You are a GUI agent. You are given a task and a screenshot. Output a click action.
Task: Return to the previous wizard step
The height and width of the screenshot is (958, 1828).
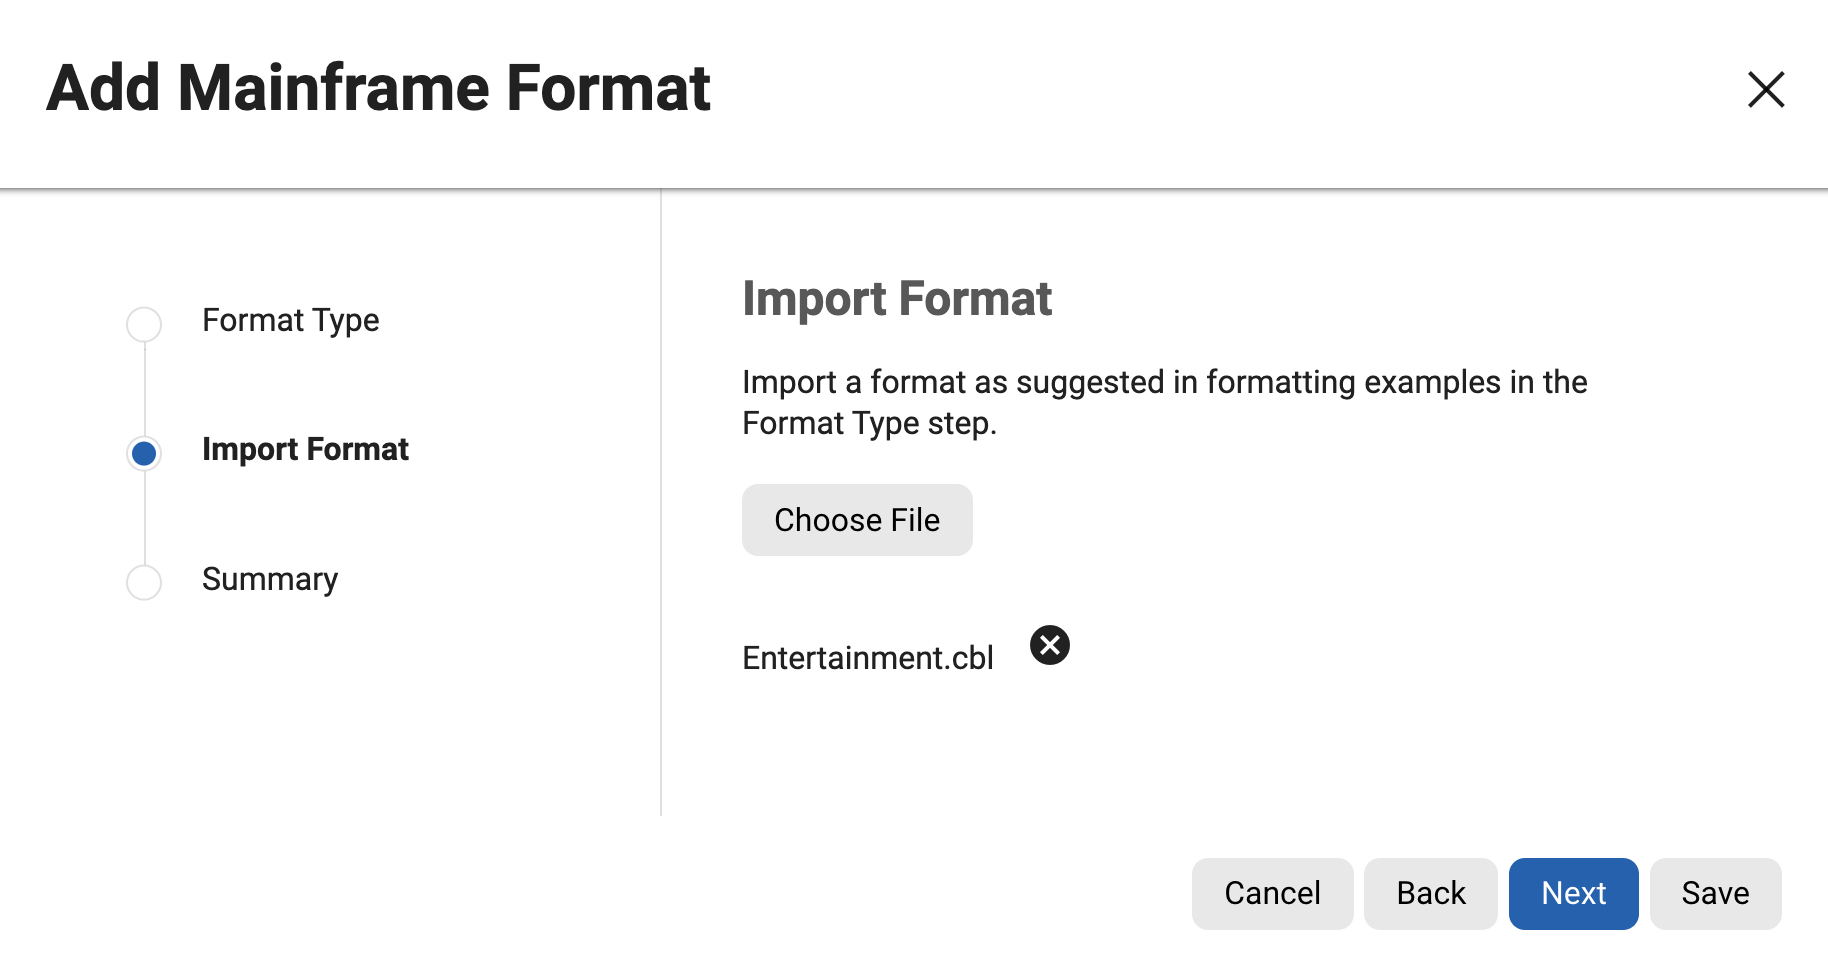tap(1430, 893)
